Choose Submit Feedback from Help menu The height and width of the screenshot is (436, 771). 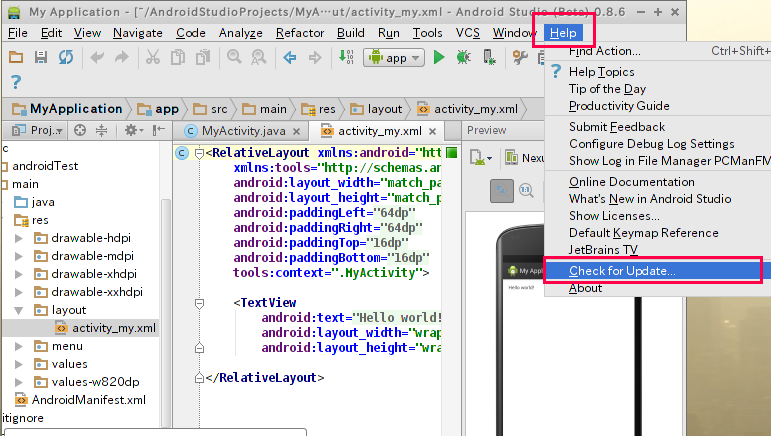(x=657, y=127)
